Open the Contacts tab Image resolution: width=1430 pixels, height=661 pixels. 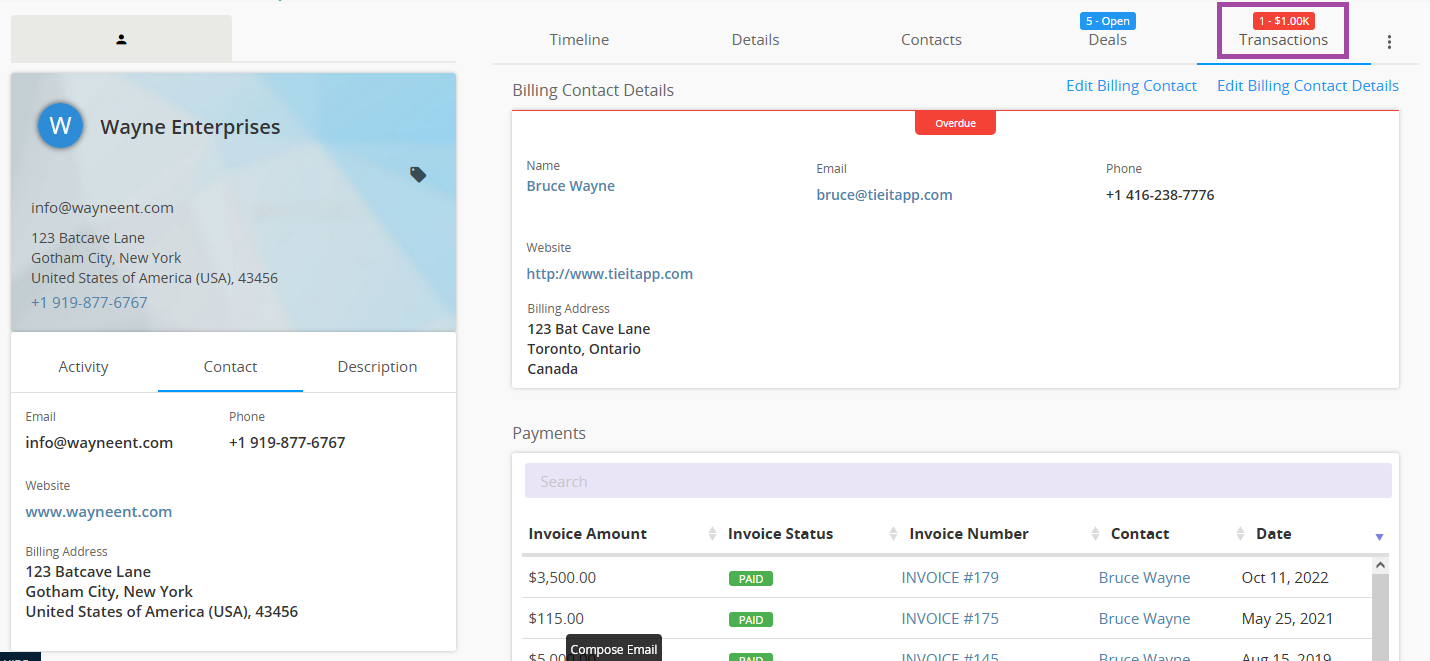tap(931, 40)
